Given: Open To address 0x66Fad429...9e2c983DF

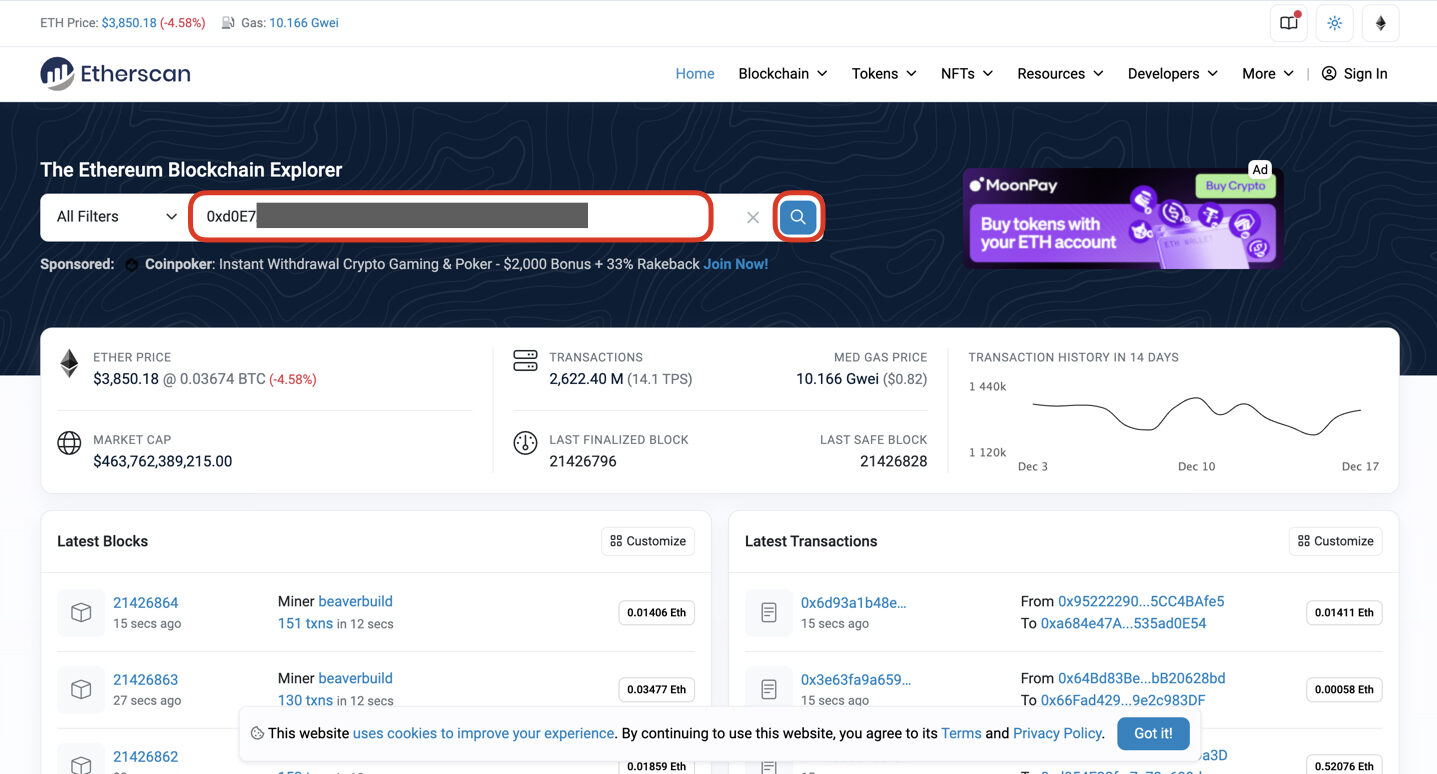Looking at the screenshot, I should click(x=1123, y=700).
